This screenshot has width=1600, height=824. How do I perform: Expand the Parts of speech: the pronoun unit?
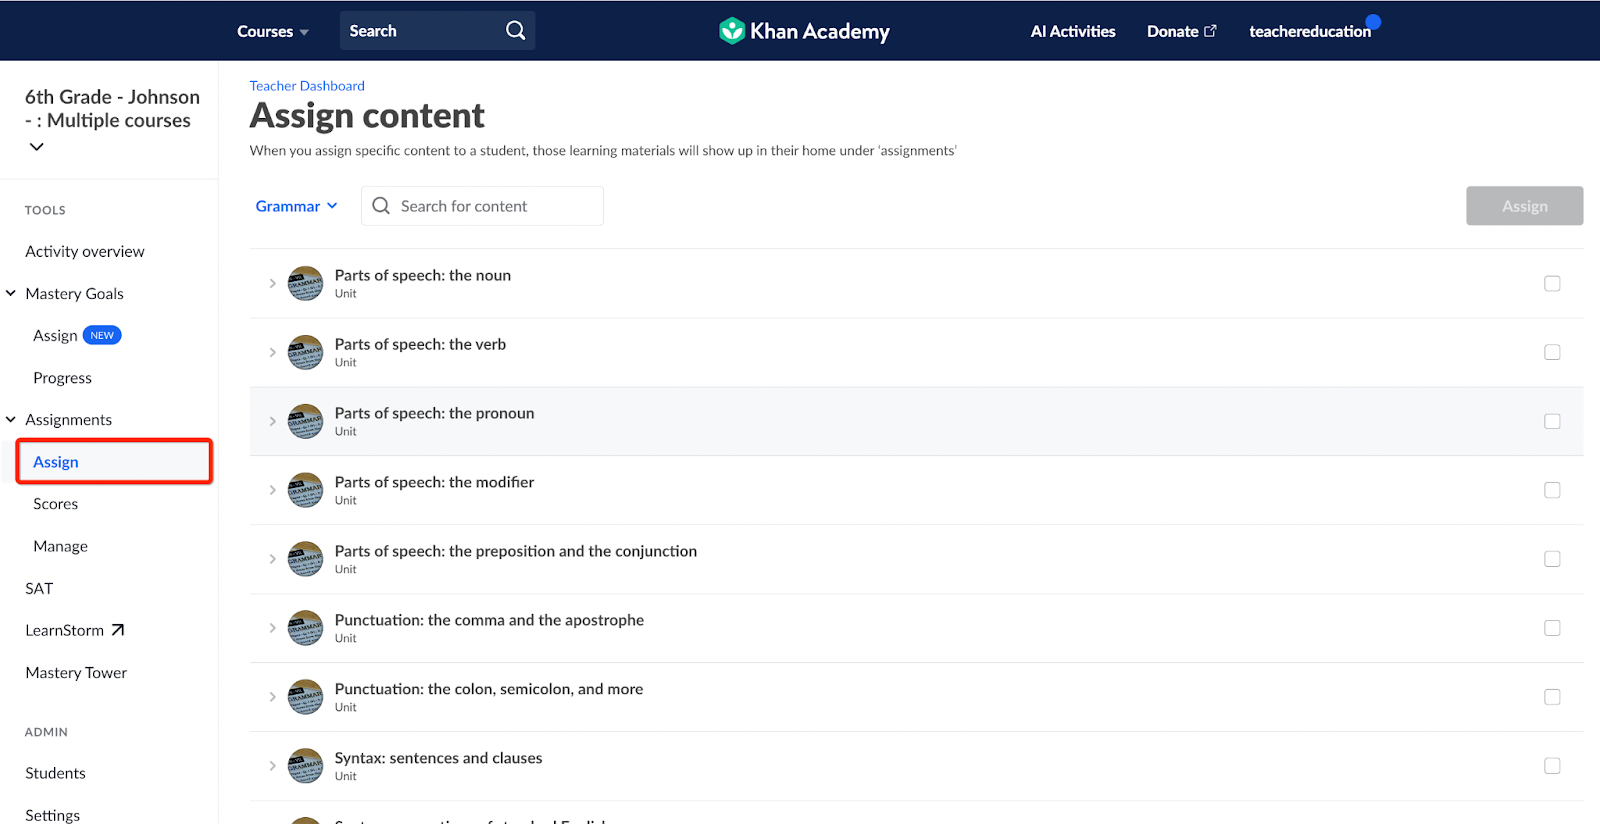tap(272, 421)
